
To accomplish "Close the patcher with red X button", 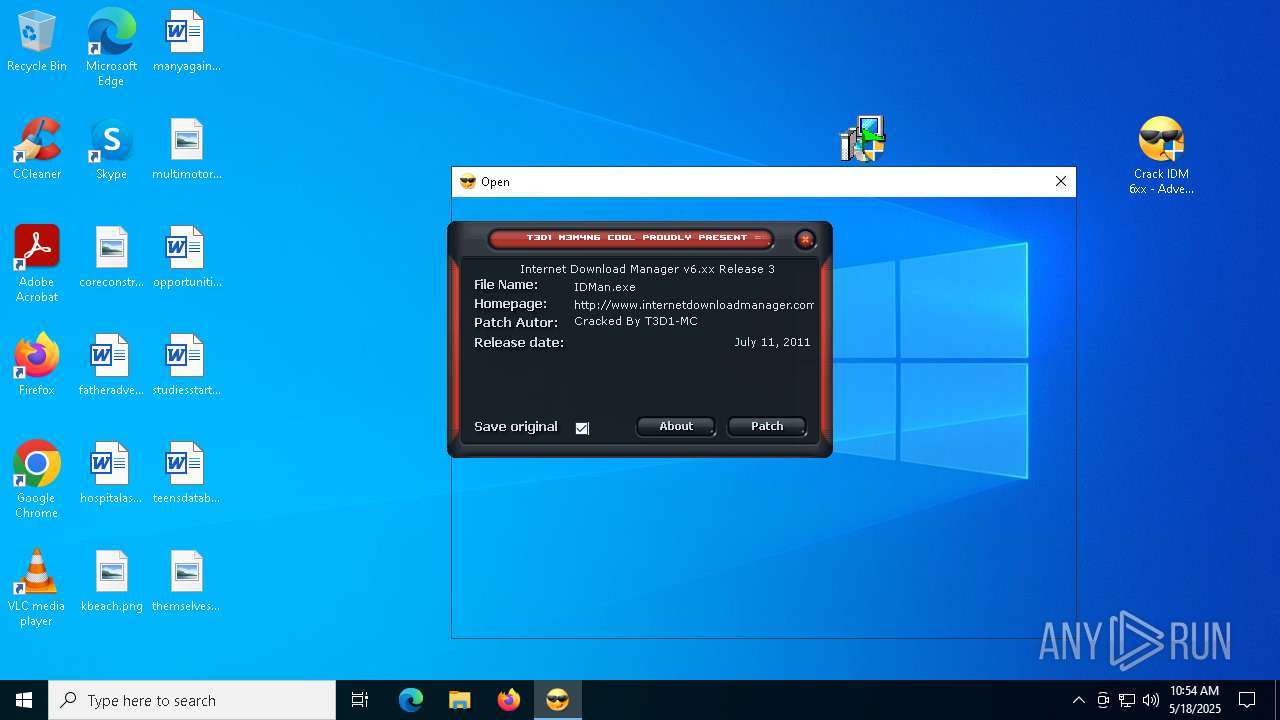I will click(x=805, y=239).
